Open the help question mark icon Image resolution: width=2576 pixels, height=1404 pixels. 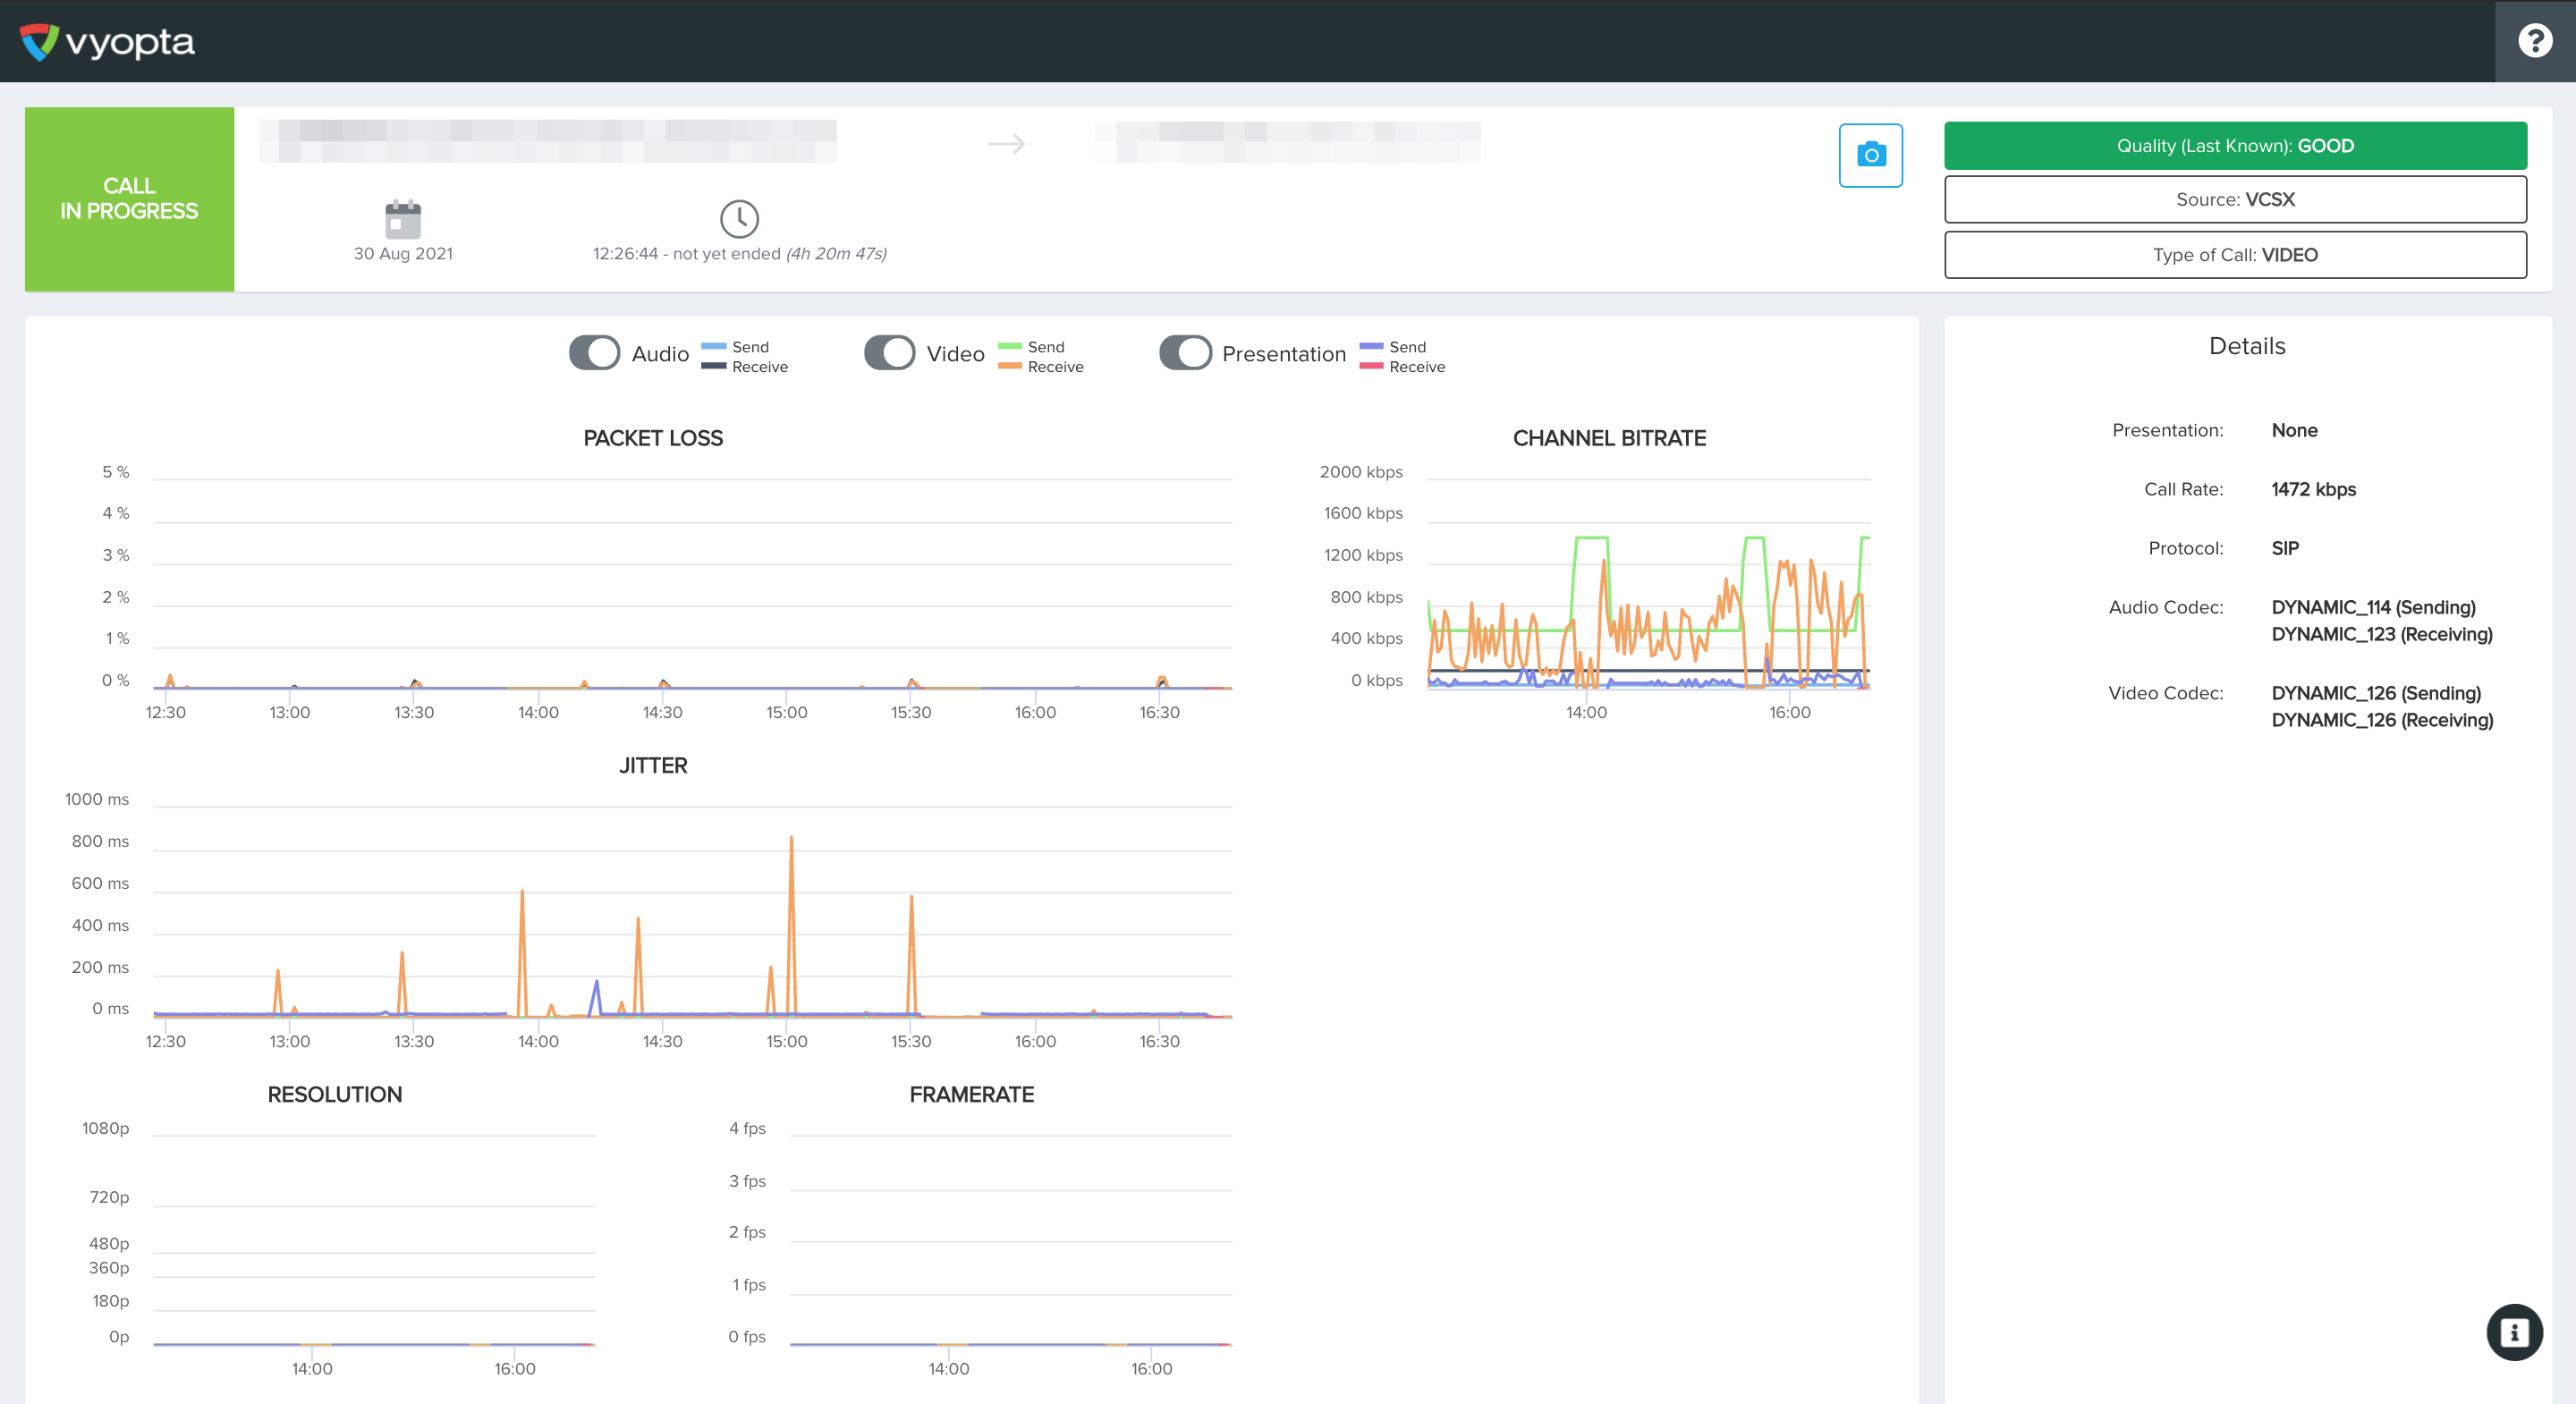tap(2534, 41)
